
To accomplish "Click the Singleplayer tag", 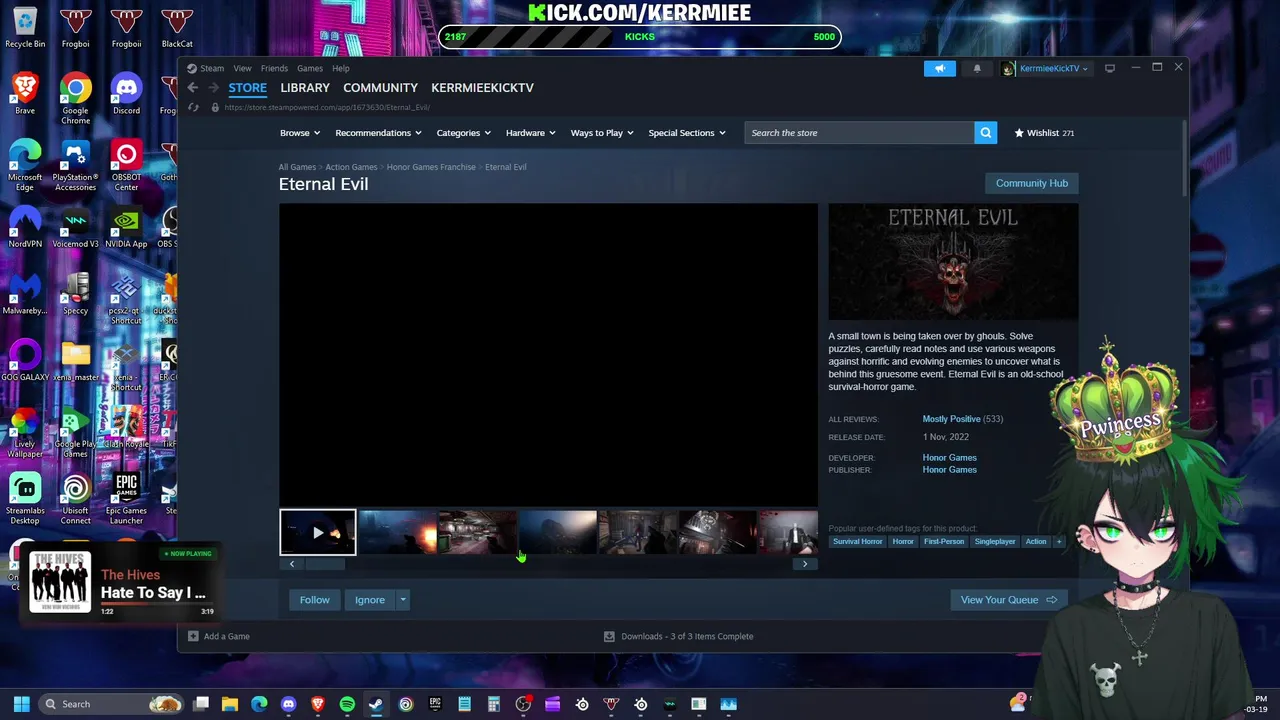I will pyautogui.click(x=995, y=542).
